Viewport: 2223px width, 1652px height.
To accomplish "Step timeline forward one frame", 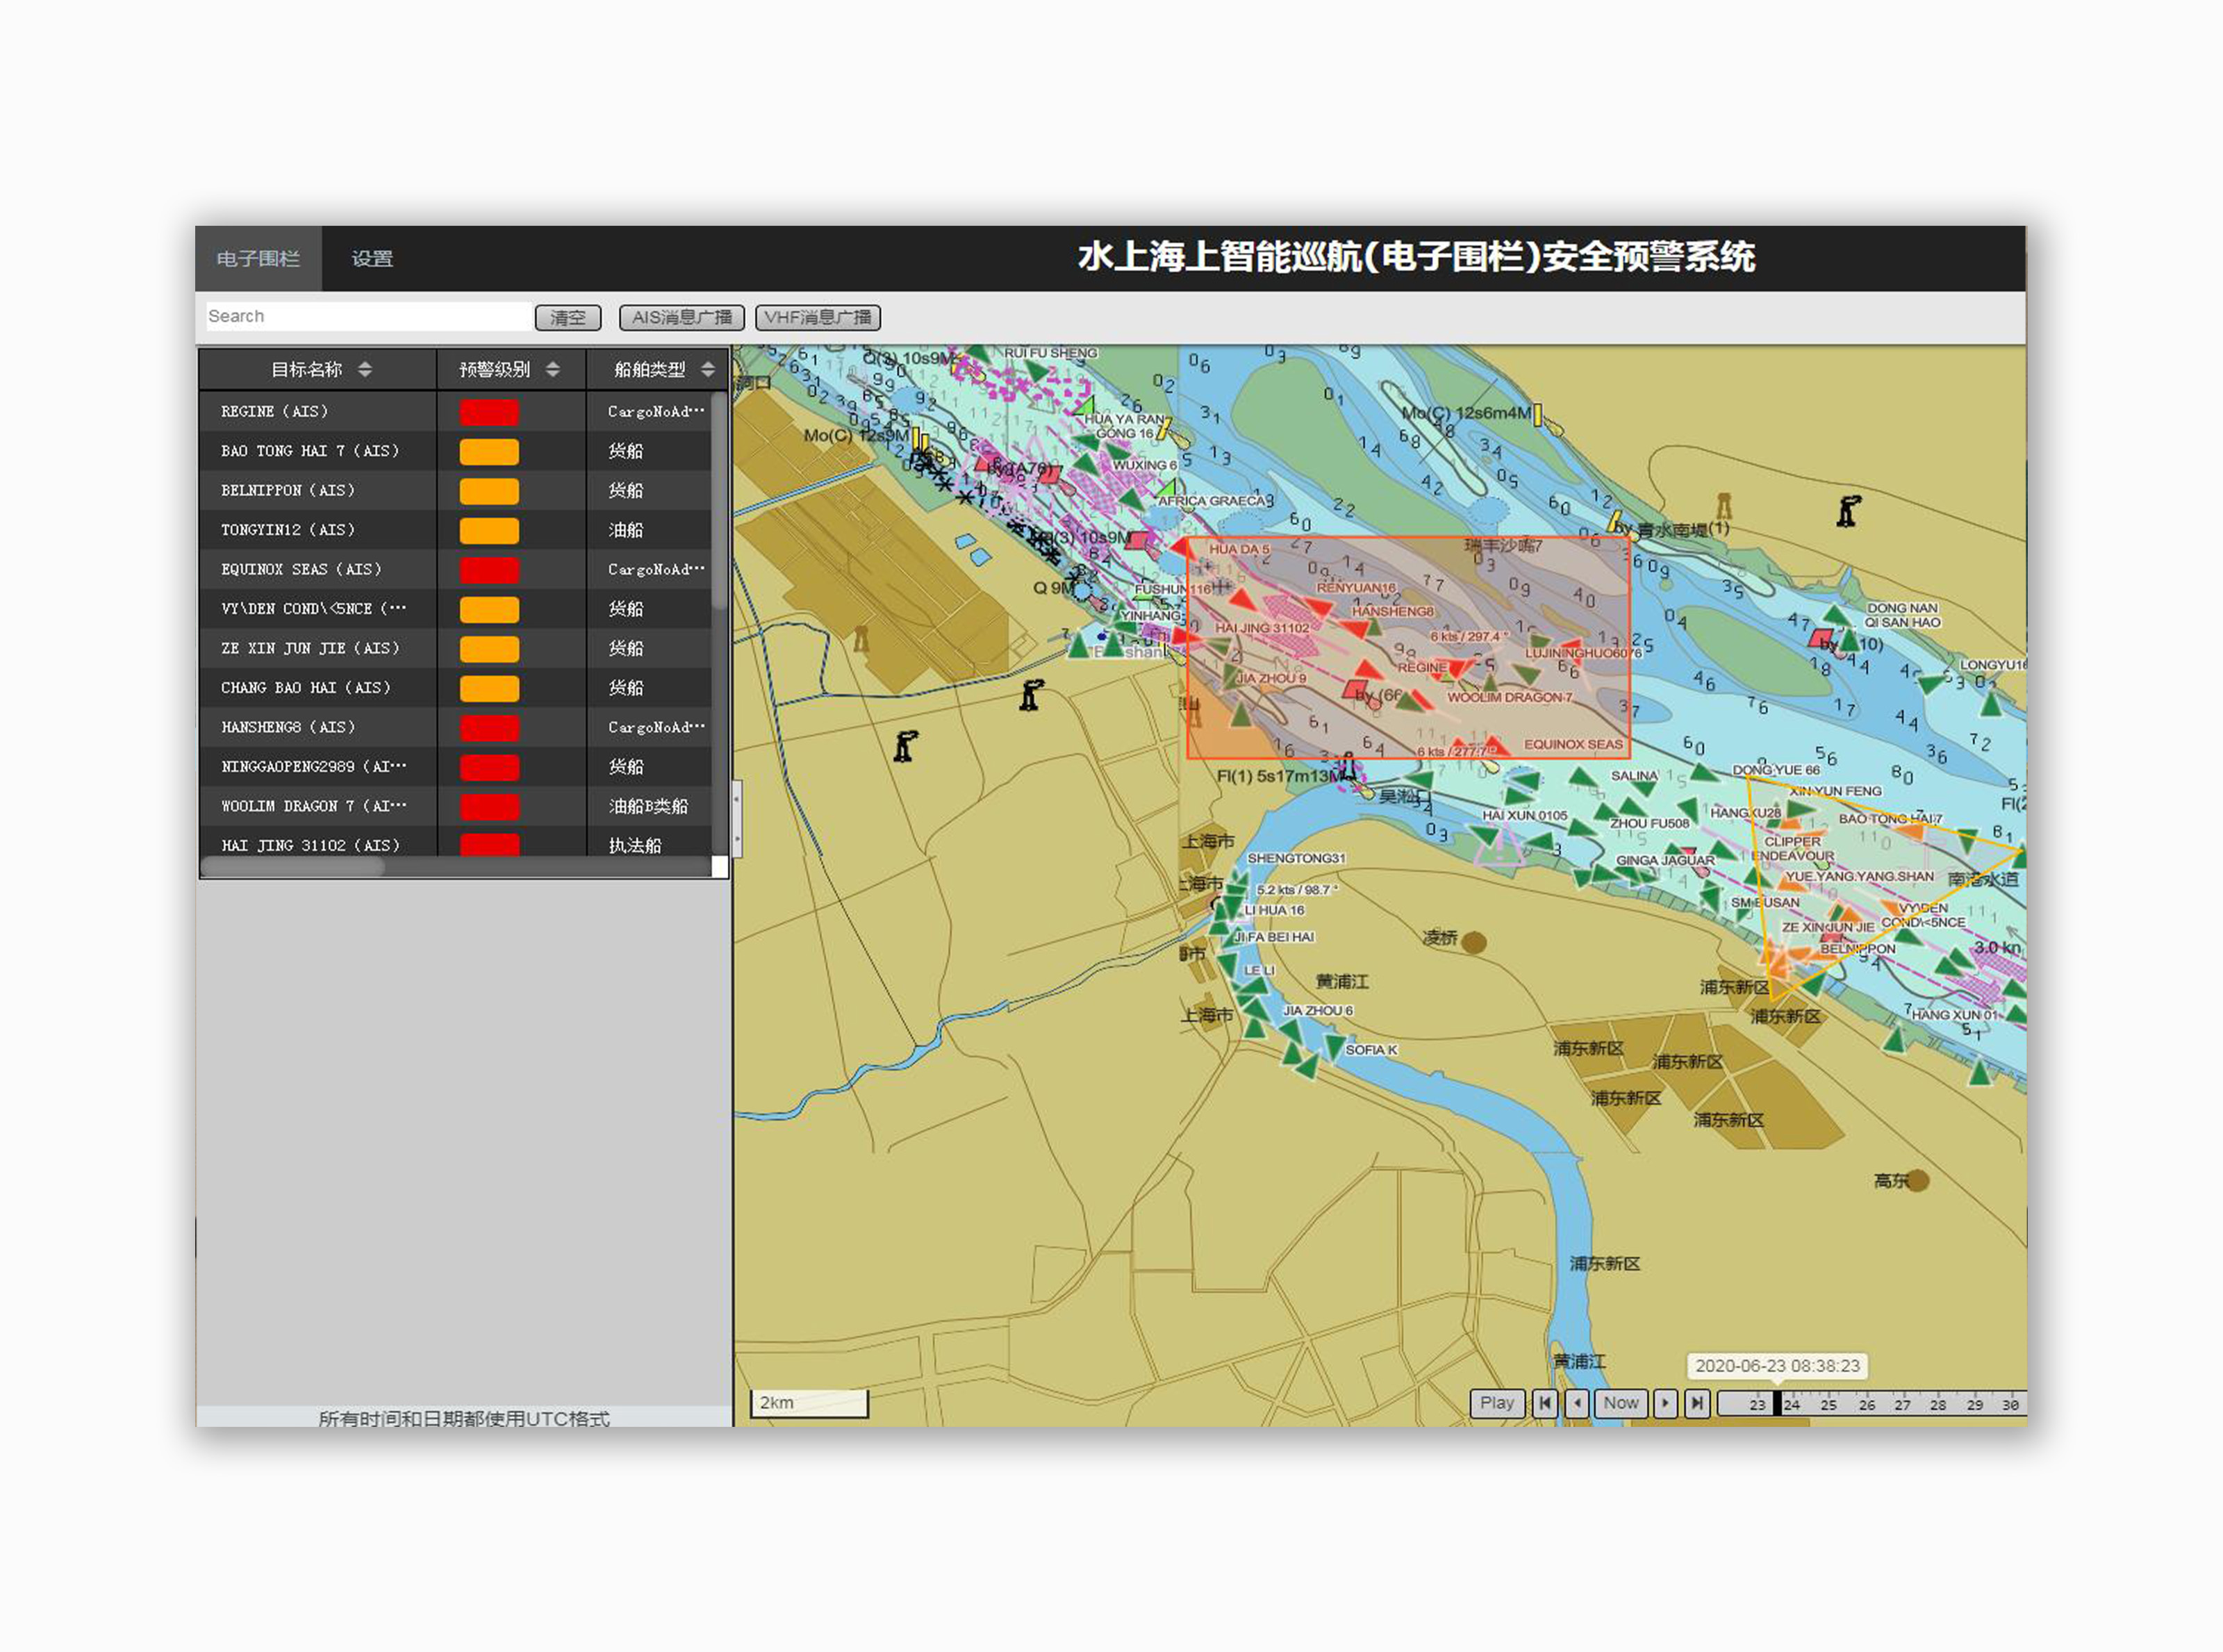I will [1665, 1403].
